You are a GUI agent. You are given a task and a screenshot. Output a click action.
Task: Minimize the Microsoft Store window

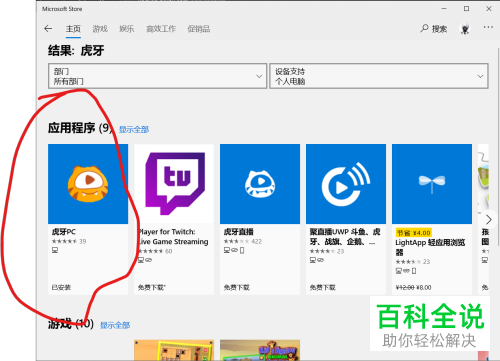click(x=444, y=9)
